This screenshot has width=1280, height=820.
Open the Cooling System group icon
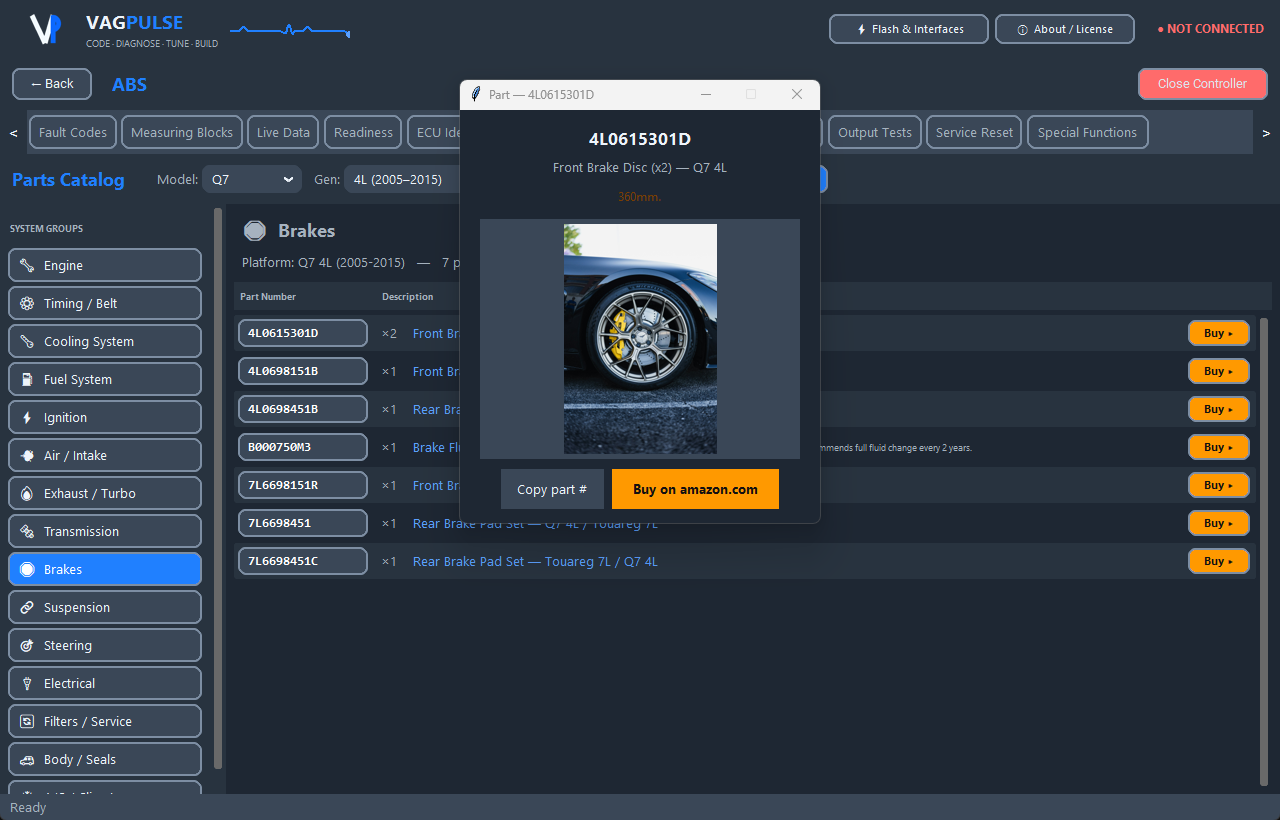pyautogui.click(x=27, y=342)
